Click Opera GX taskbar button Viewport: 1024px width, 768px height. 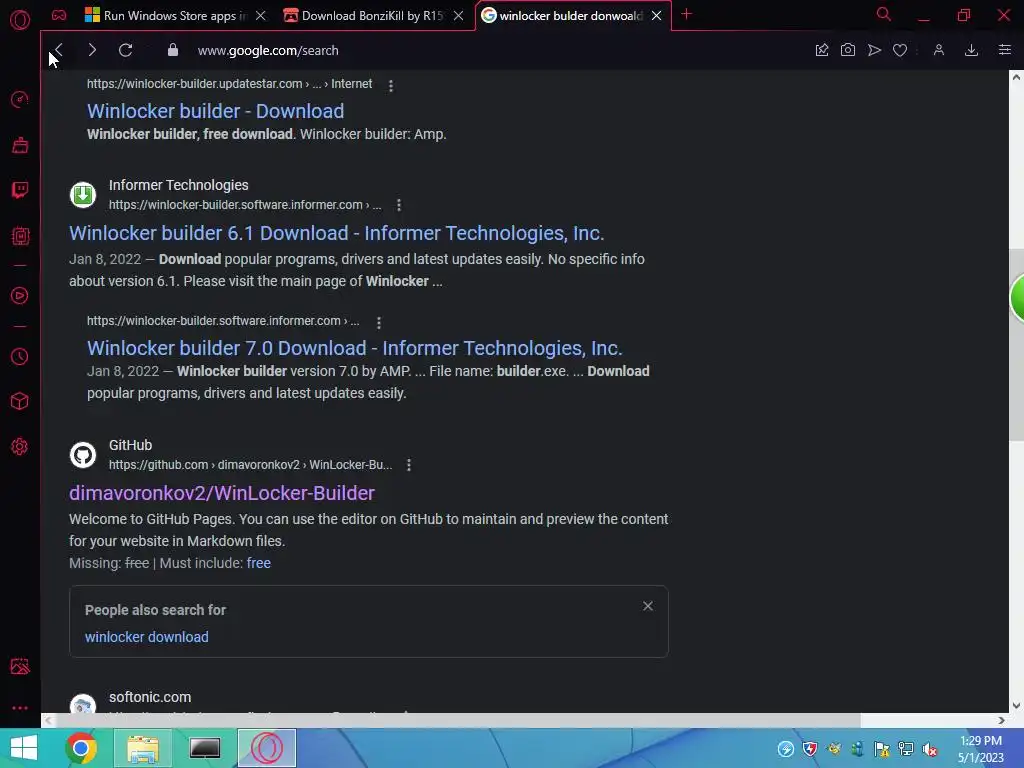pyautogui.click(x=266, y=748)
